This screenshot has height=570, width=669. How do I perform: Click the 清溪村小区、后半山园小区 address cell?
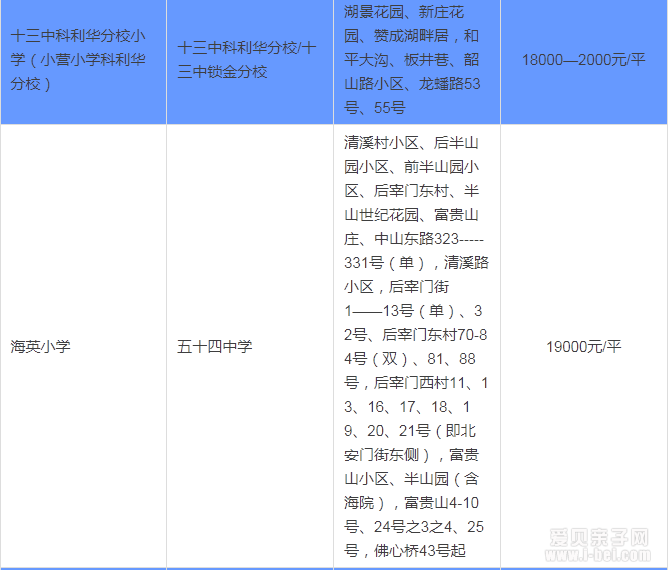[417, 346]
